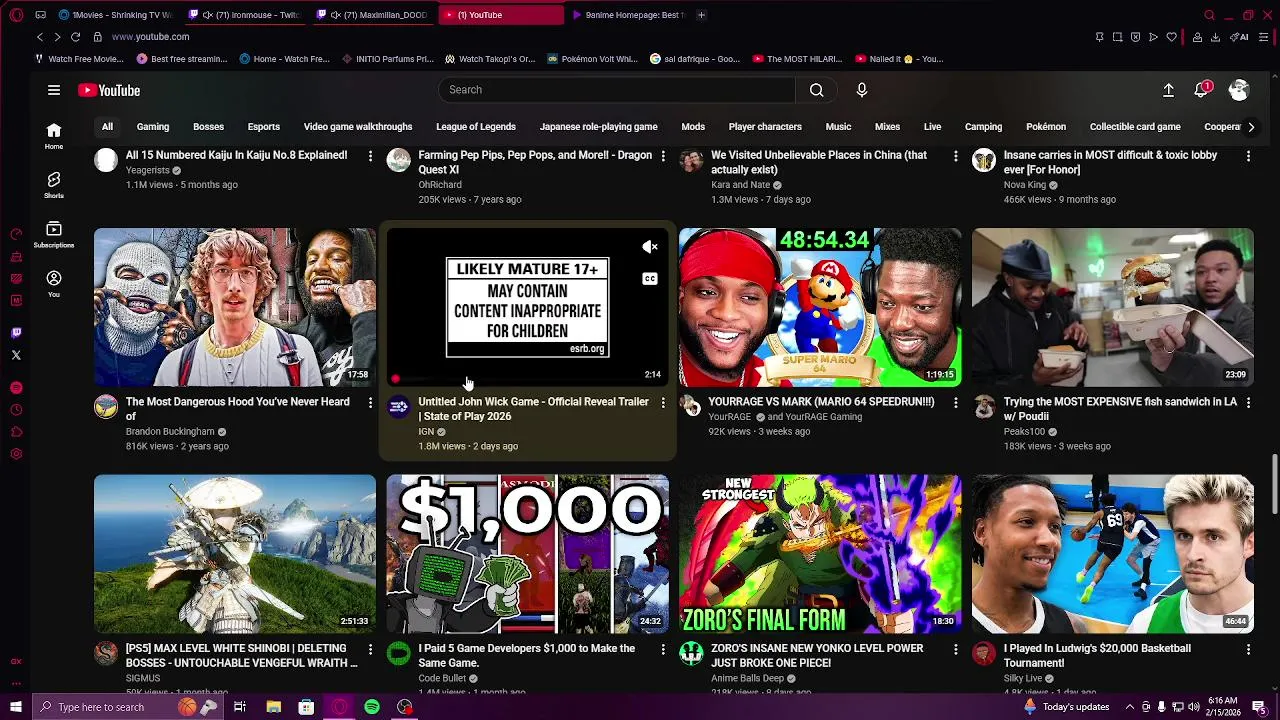Open browser downloads icon
The image size is (1280, 720).
coord(1215,37)
